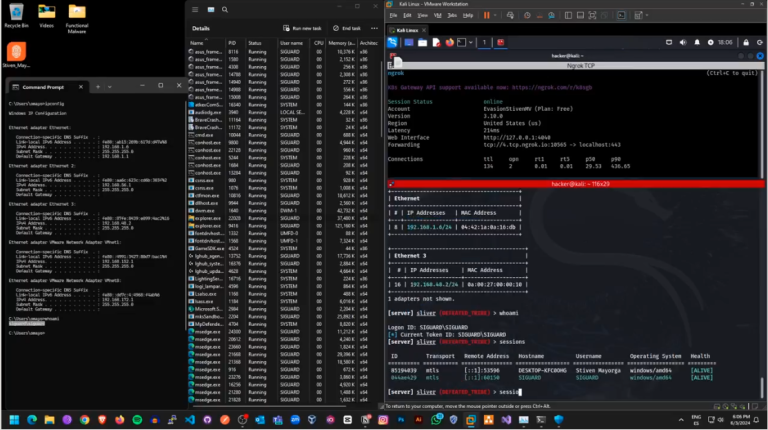Open VMware Help menu

(x=468, y=16)
